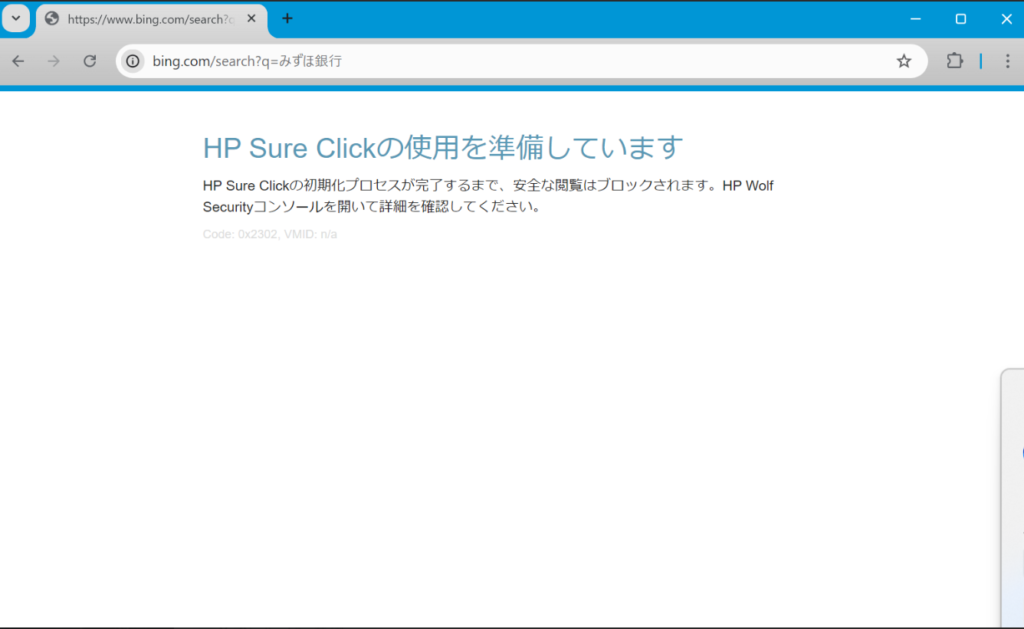Go back with the back arrow
1024x629 pixels.
coord(18,61)
